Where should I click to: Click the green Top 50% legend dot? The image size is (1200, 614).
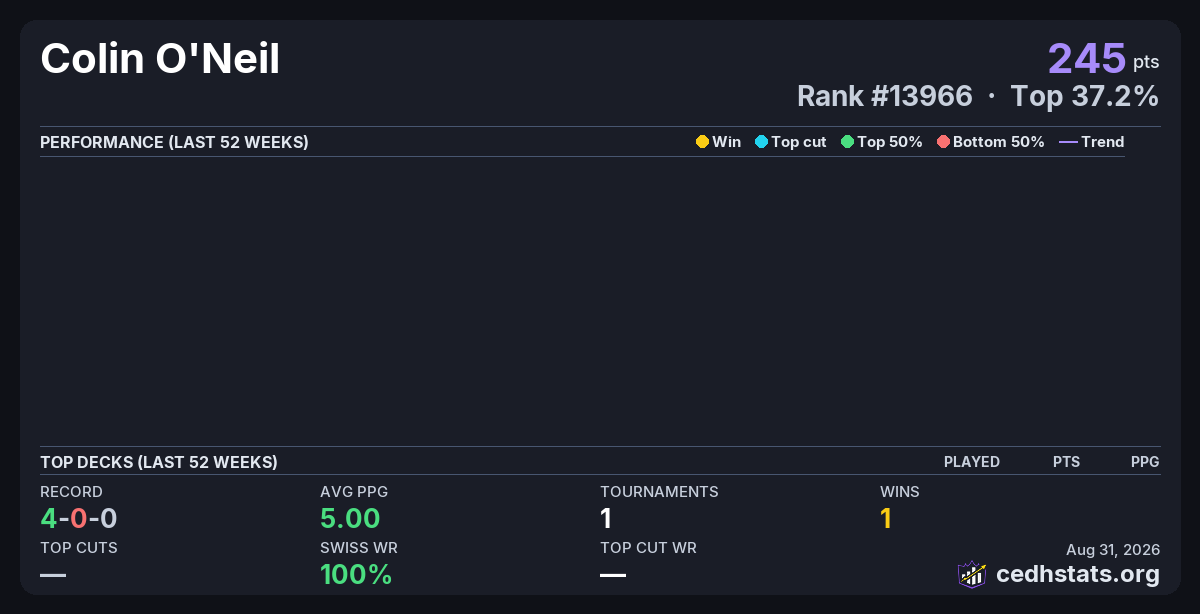[x=847, y=142]
